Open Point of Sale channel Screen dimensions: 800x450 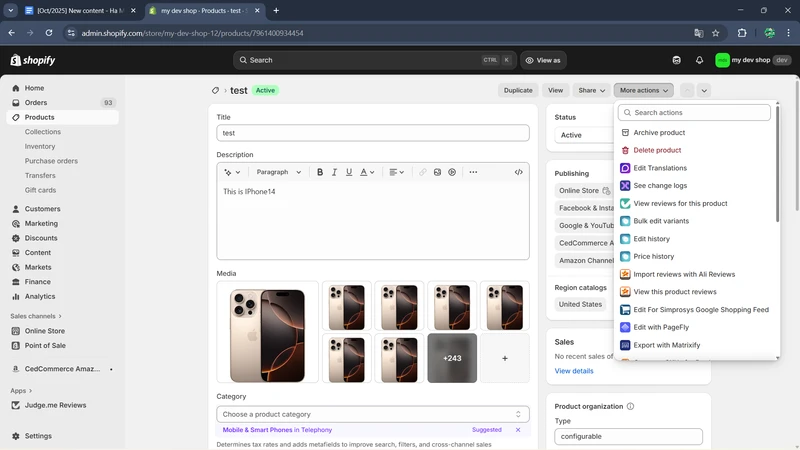pos(62,345)
